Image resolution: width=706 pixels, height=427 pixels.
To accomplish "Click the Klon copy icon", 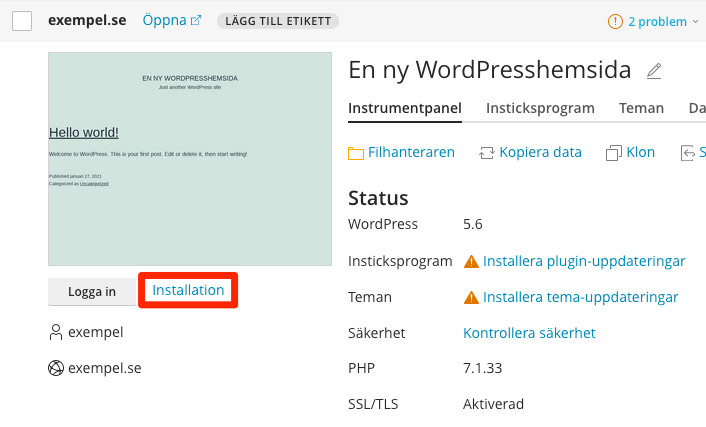I will 614,153.
